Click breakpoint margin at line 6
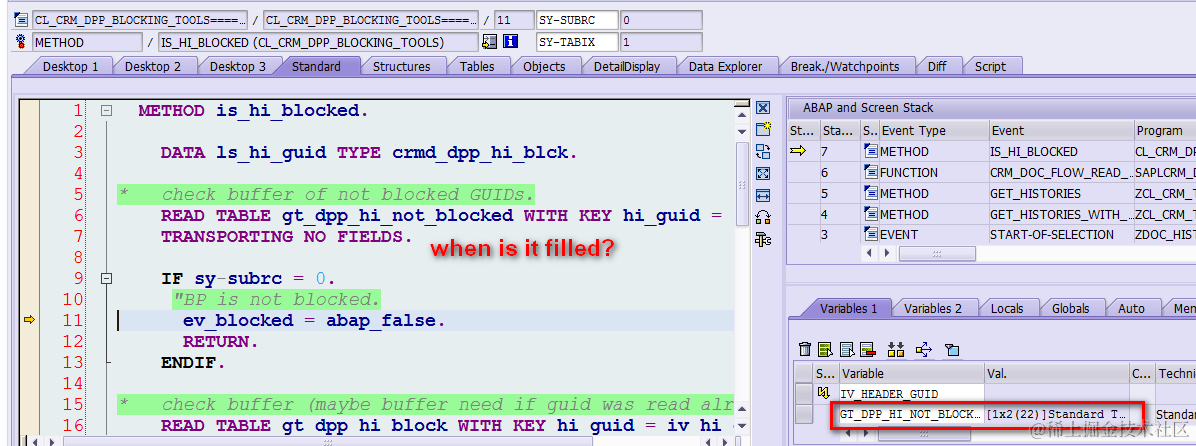Viewport: 1196px width, 446px height. pos(30,216)
